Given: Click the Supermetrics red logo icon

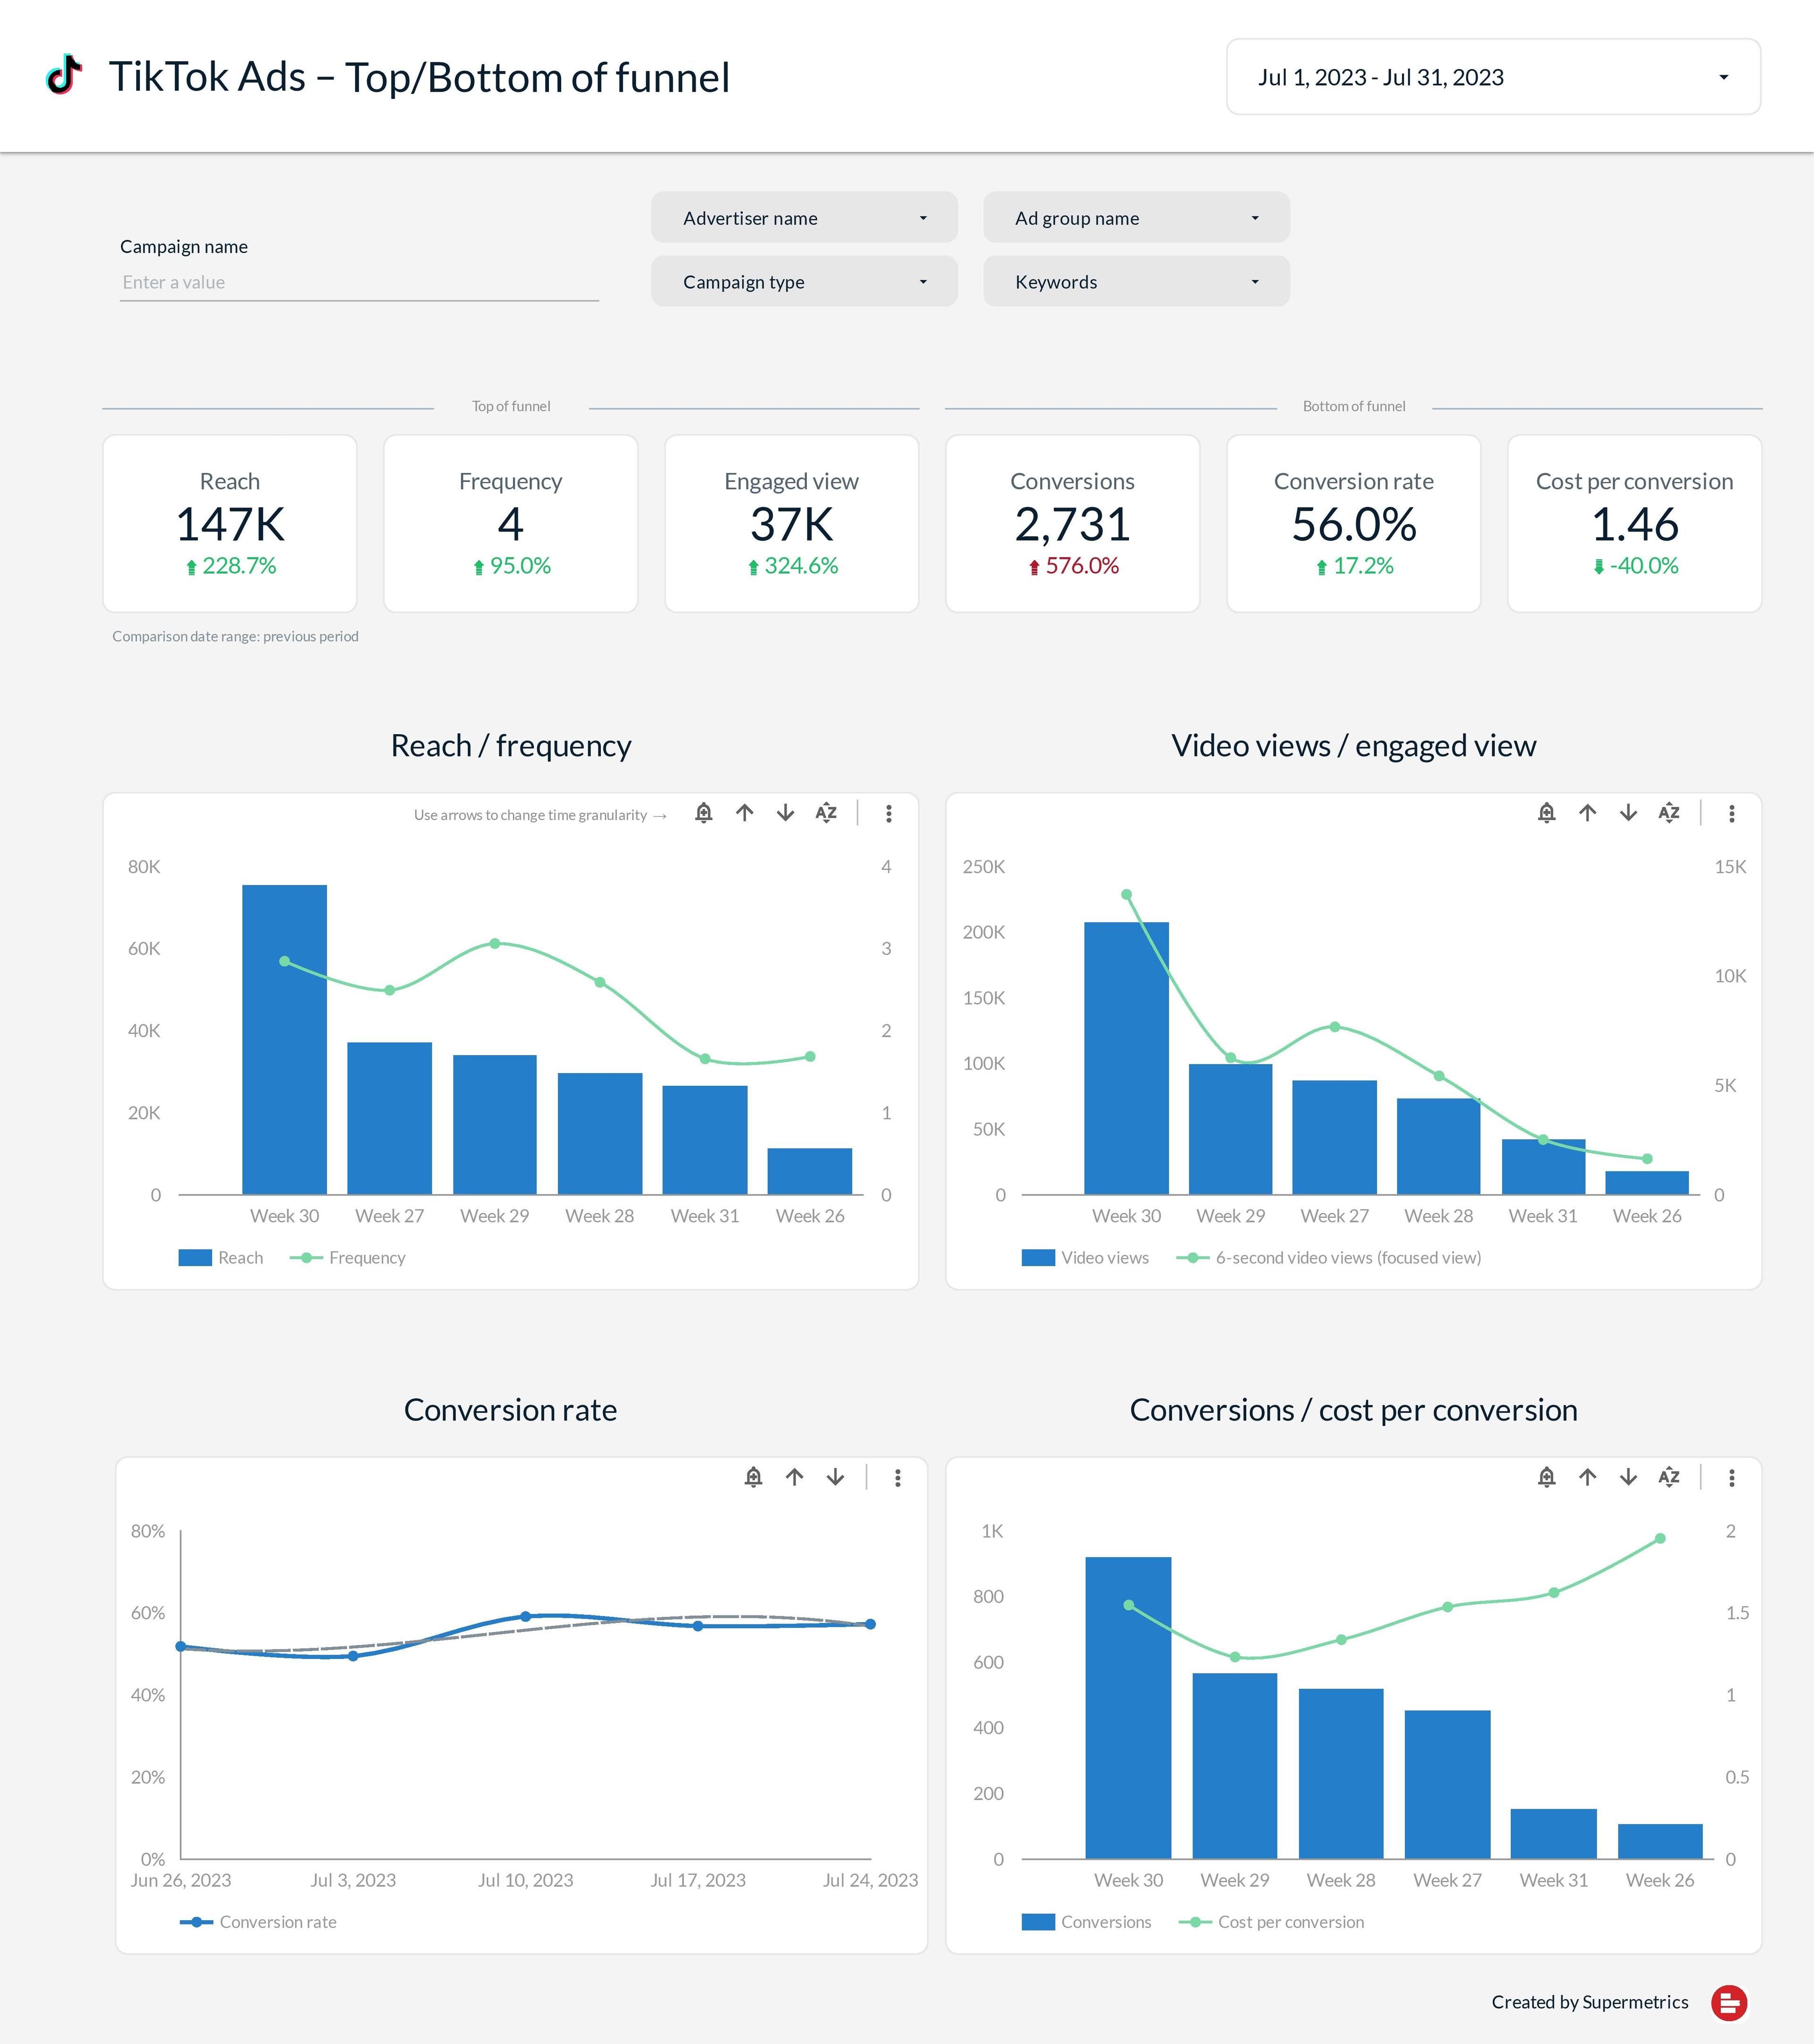Looking at the screenshot, I should click(1729, 2002).
